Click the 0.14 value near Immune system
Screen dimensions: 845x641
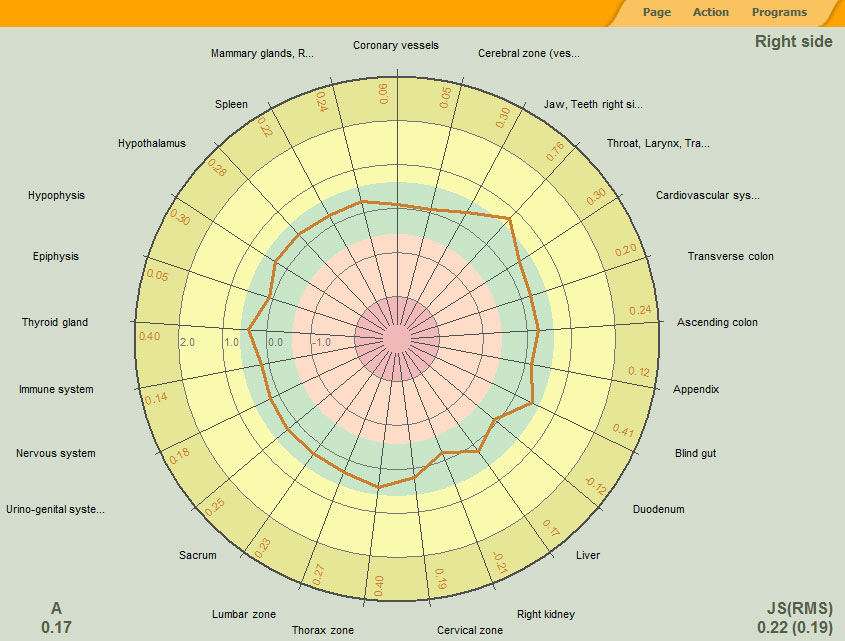(156, 399)
